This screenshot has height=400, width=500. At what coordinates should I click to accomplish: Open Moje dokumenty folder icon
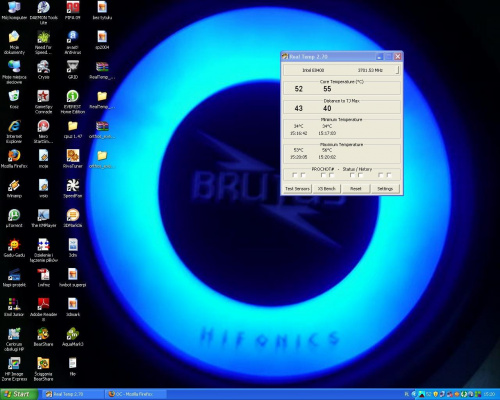tap(14, 42)
